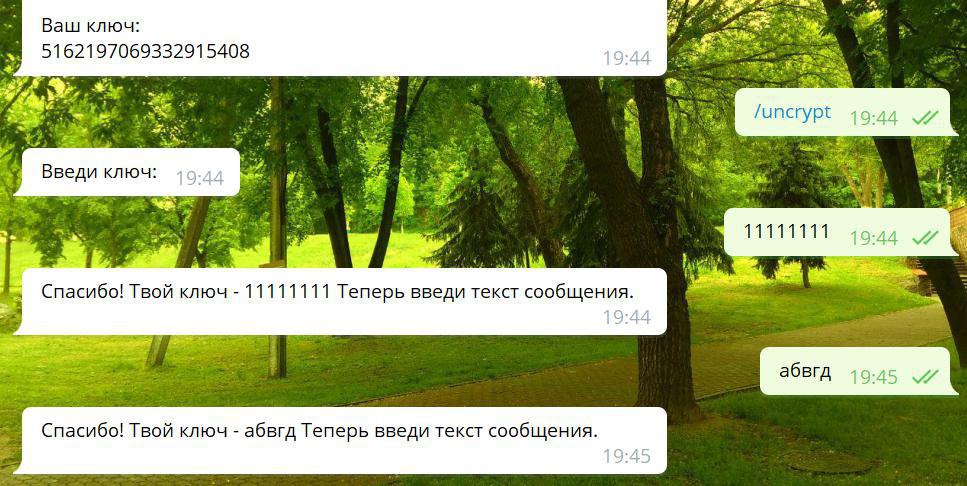This screenshot has width=967, height=486.
Task: Click 19:45 timestamp on 'Твой ключ - абвгд' reply
Action: click(x=627, y=456)
